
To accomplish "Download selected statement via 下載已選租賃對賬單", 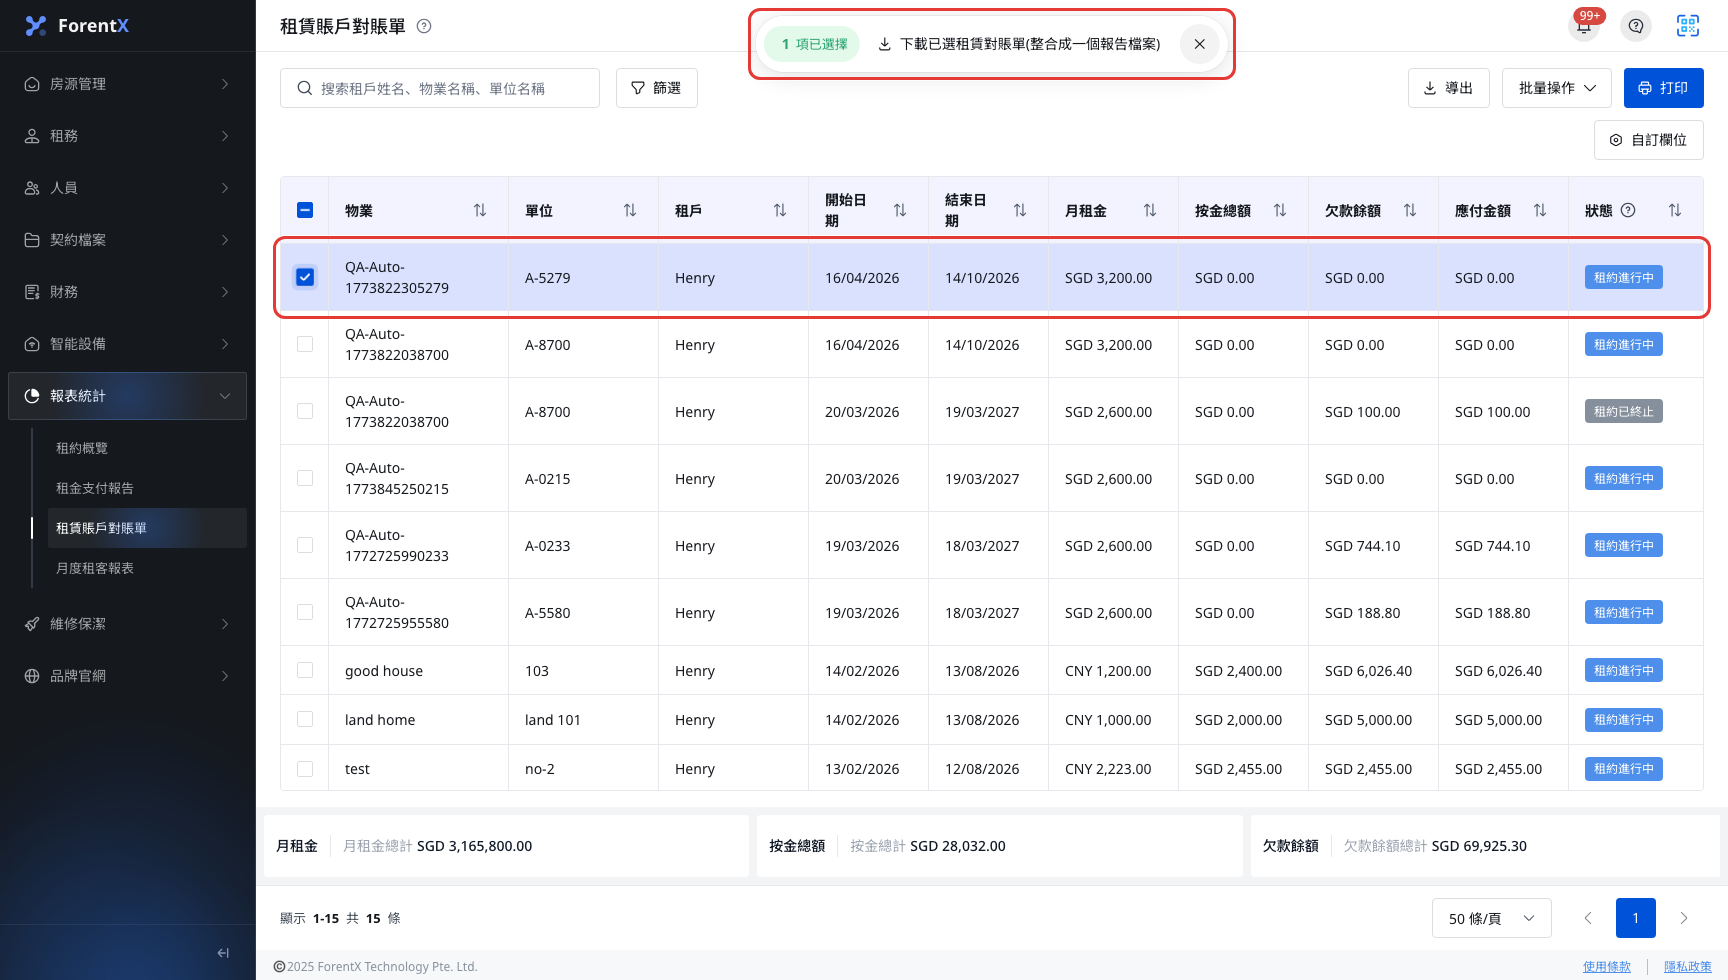I will (1019, 44).
